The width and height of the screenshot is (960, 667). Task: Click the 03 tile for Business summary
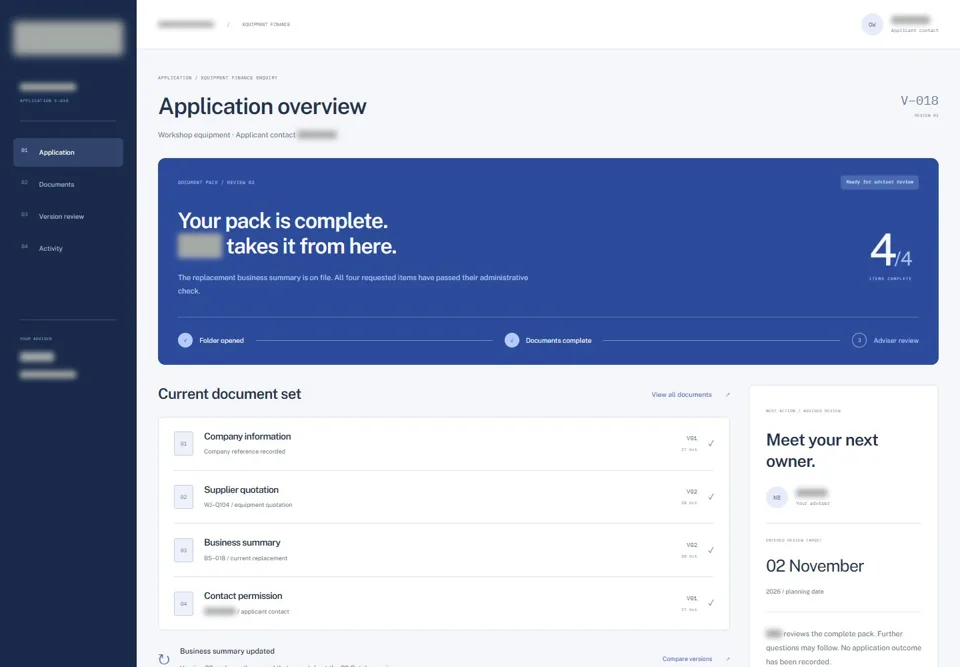[184, 550]
